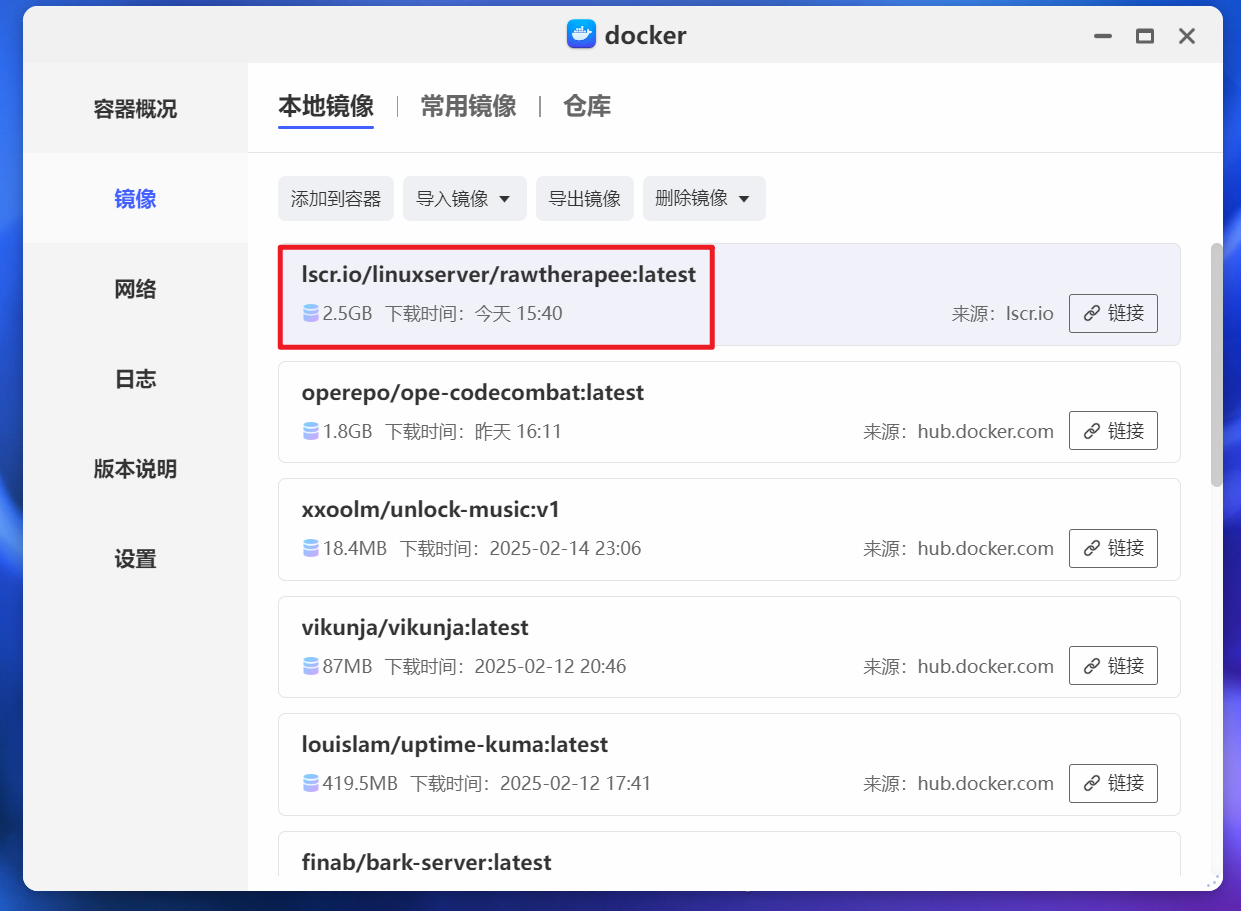Maximize the docker window
The height and width of the screenshot is (911, 1241).
[x=1145, y=36]
